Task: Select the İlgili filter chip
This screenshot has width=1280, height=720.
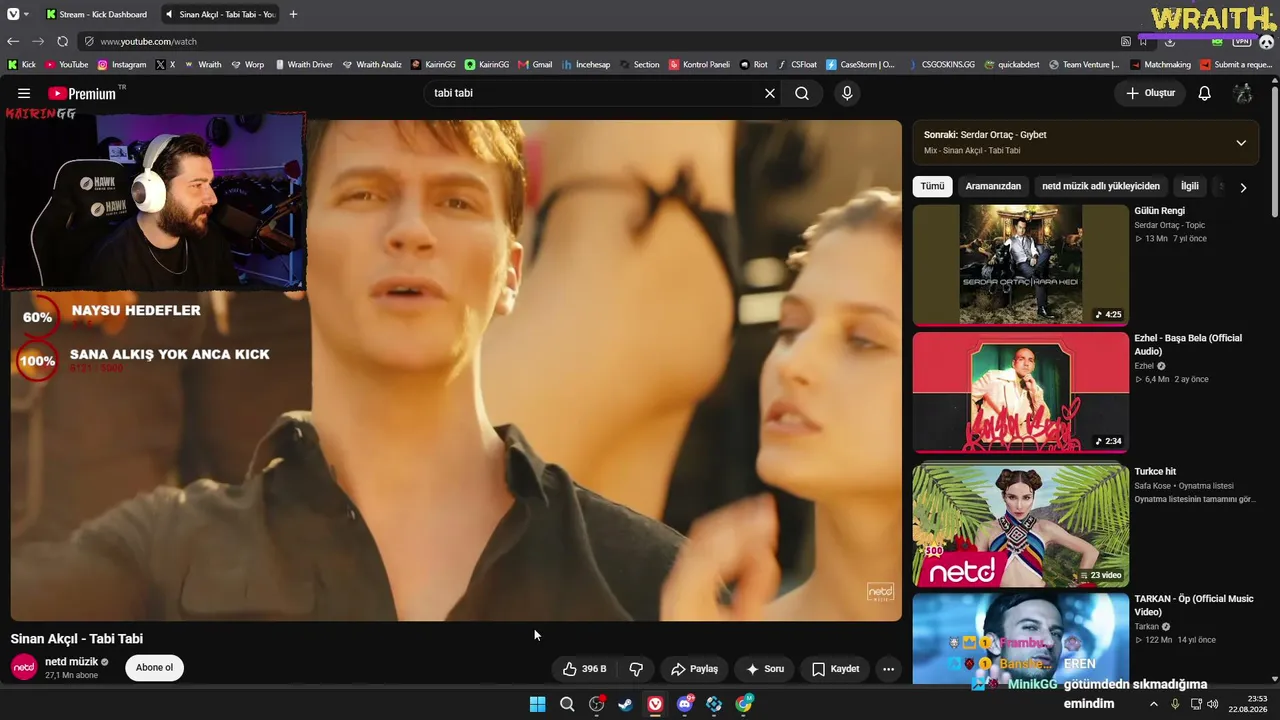Action: (1190, 186)
